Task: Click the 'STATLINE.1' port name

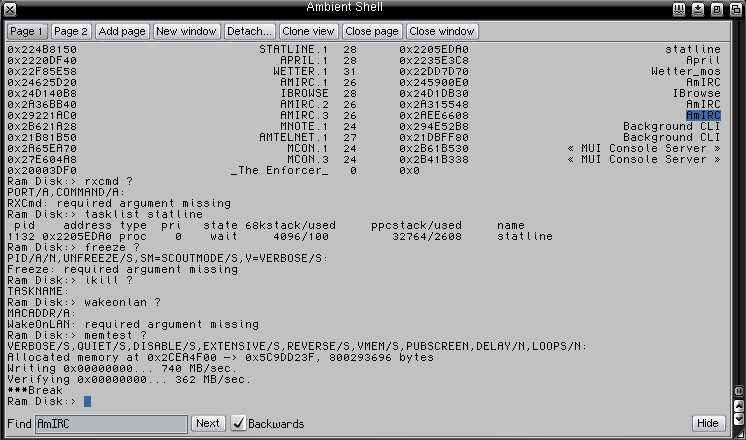Action: click(x=294, y=49)
